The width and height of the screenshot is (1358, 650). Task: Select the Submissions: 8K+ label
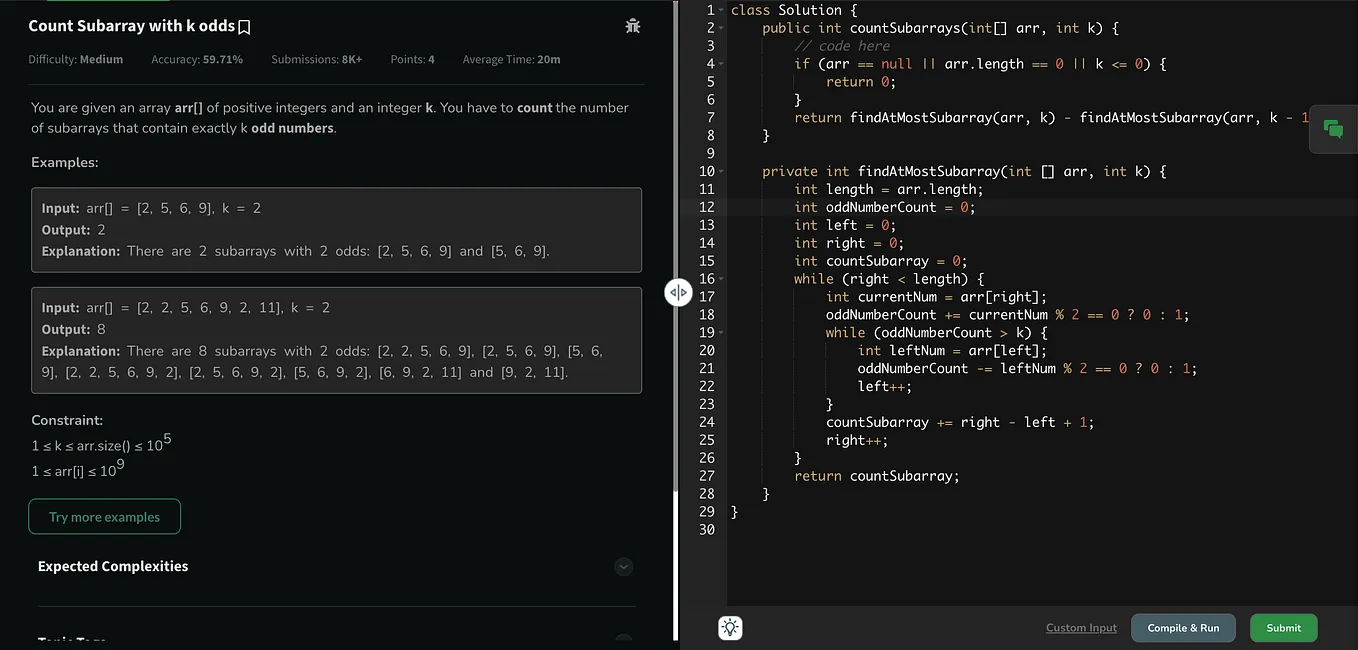coord(317,60)
